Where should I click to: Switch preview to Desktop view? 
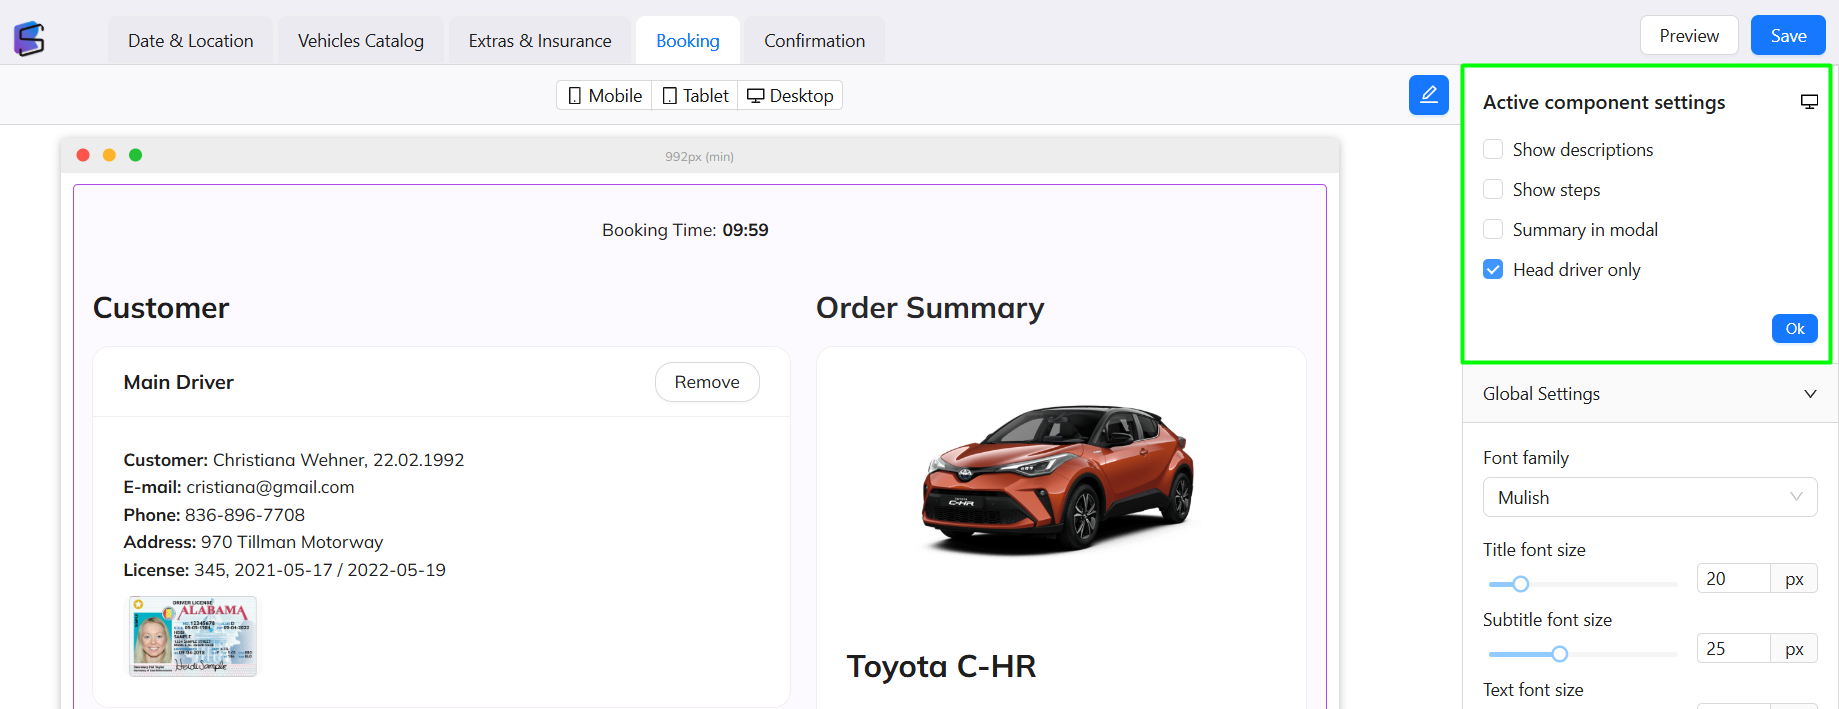point(790,96)
